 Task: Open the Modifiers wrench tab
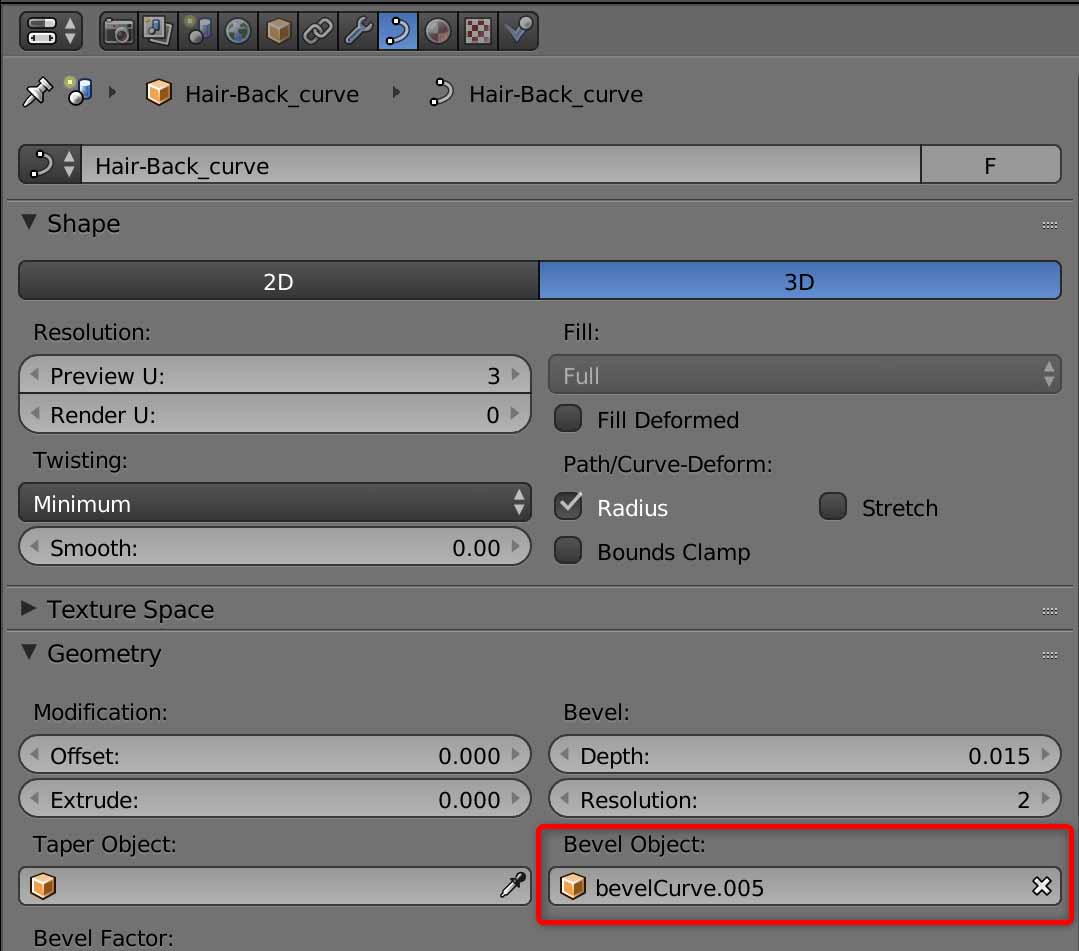[x=357, y=31]
